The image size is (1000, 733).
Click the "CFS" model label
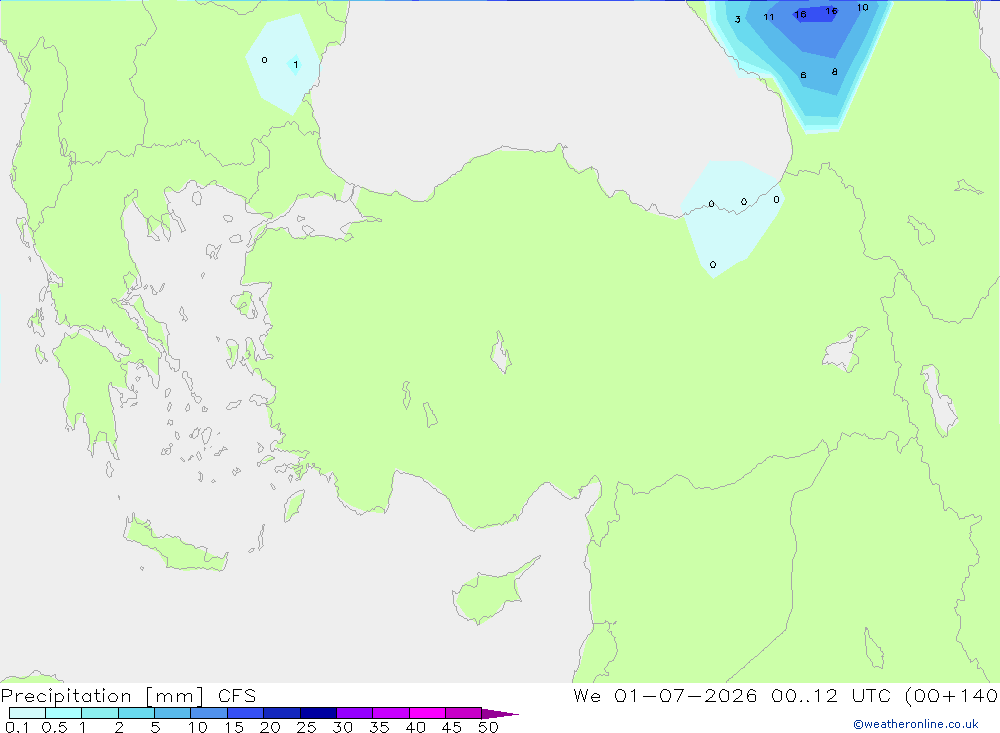(x=237, y=696)
